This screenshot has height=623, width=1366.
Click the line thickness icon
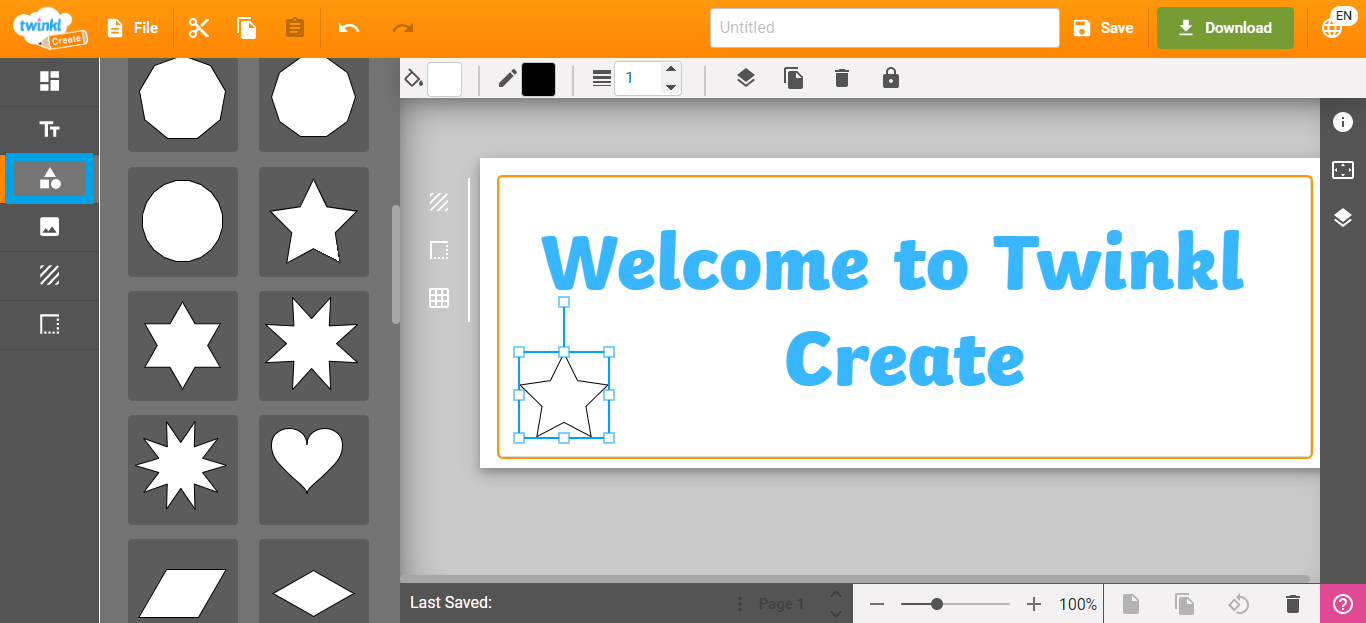[x=601, y=78]
